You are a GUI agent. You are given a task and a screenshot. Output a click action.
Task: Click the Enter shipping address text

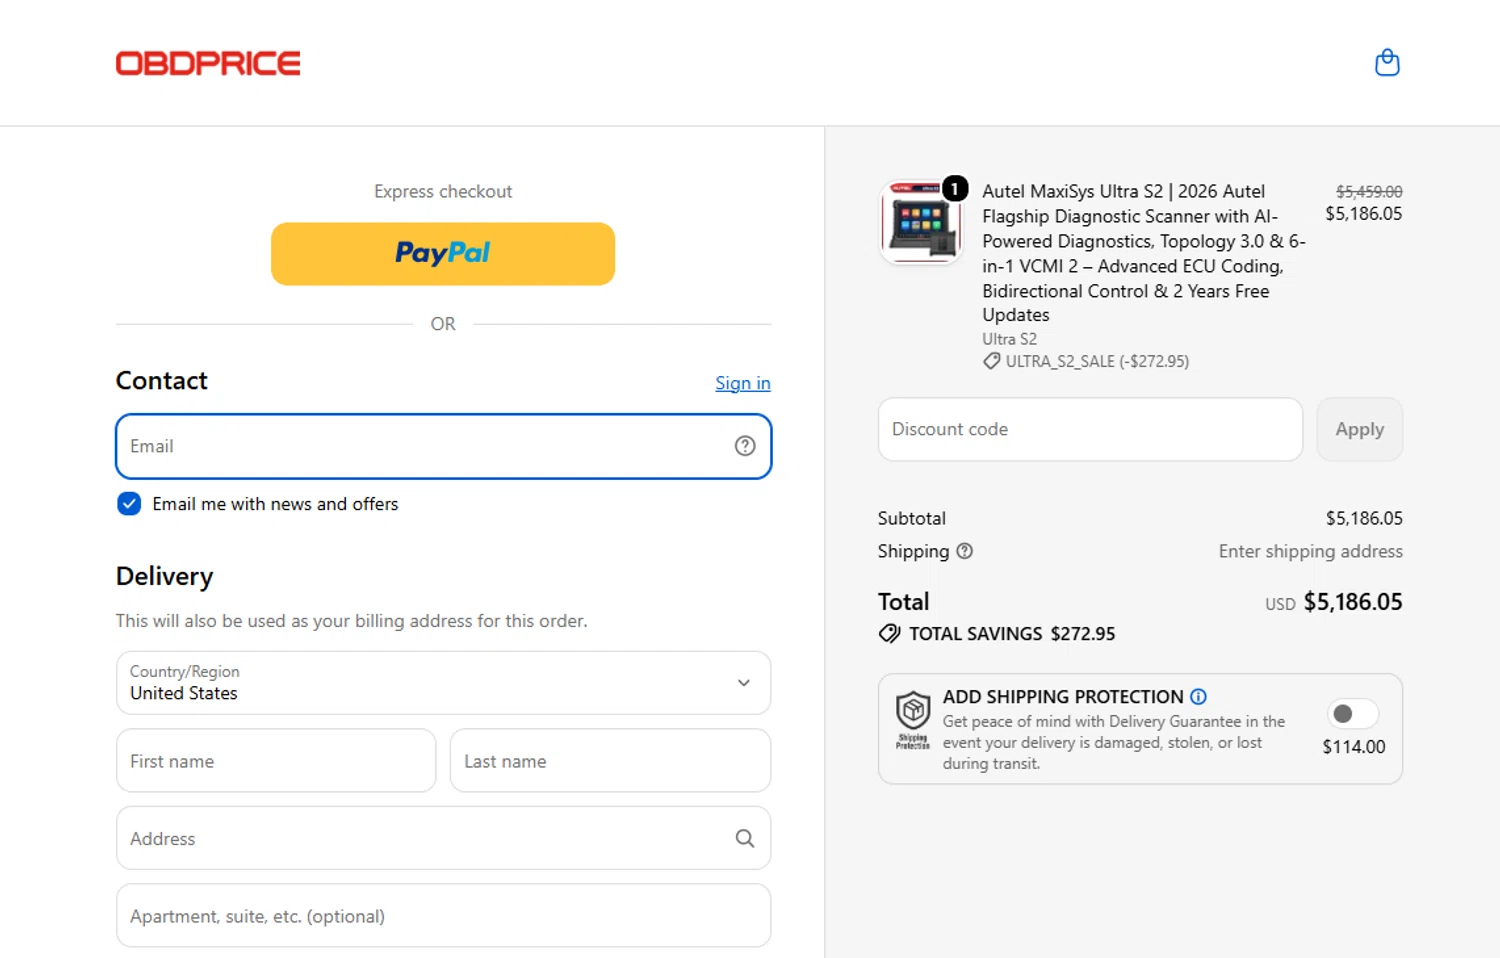tap(1310, 551)
